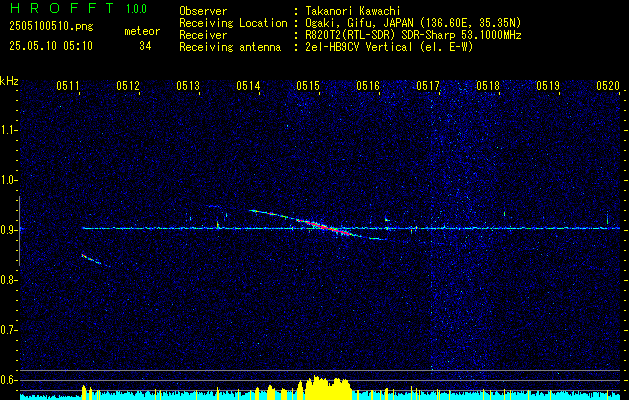Click the kHz axis unit label
This screenshot has height=400, width=629.
point(9,81)
